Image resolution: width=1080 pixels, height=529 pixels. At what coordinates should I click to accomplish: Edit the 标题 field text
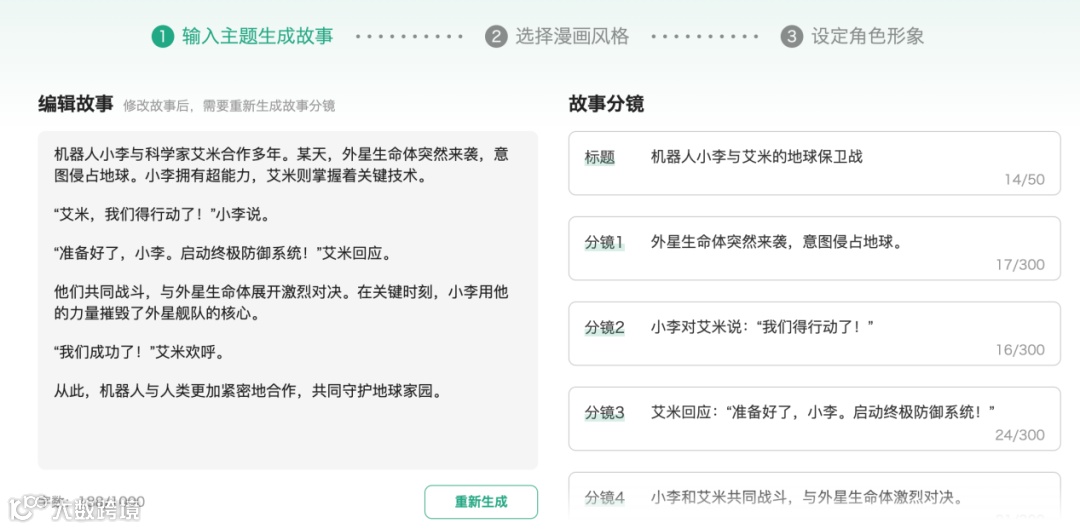click(x=756, y=157)
